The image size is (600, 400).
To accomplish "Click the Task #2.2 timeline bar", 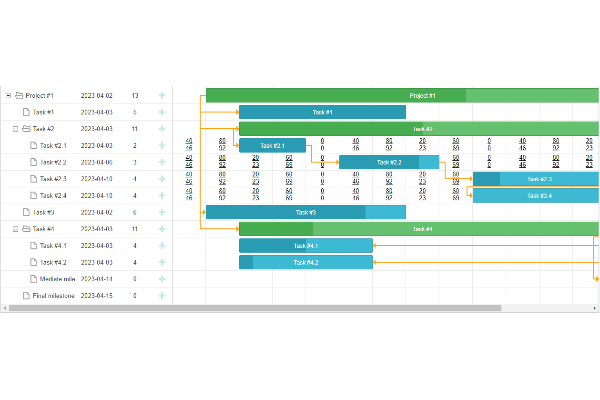I will pos(388,162).
